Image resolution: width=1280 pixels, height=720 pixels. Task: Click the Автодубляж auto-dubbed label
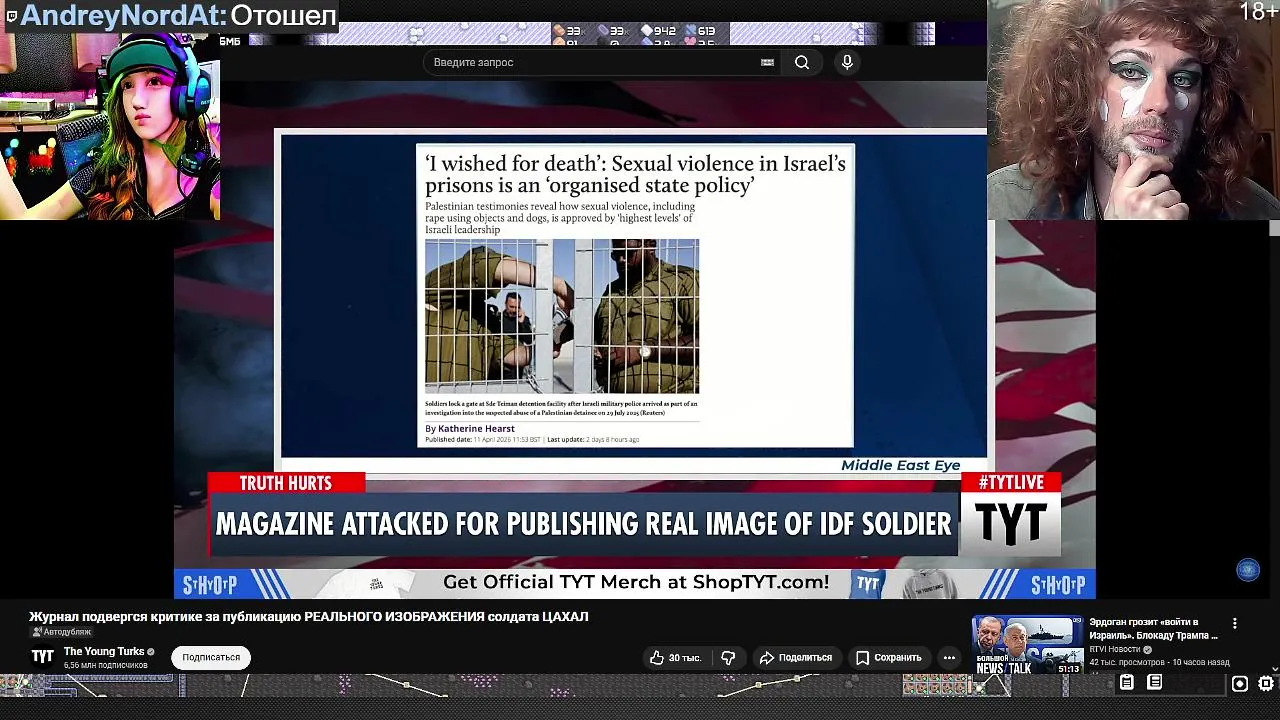(62, 632)
